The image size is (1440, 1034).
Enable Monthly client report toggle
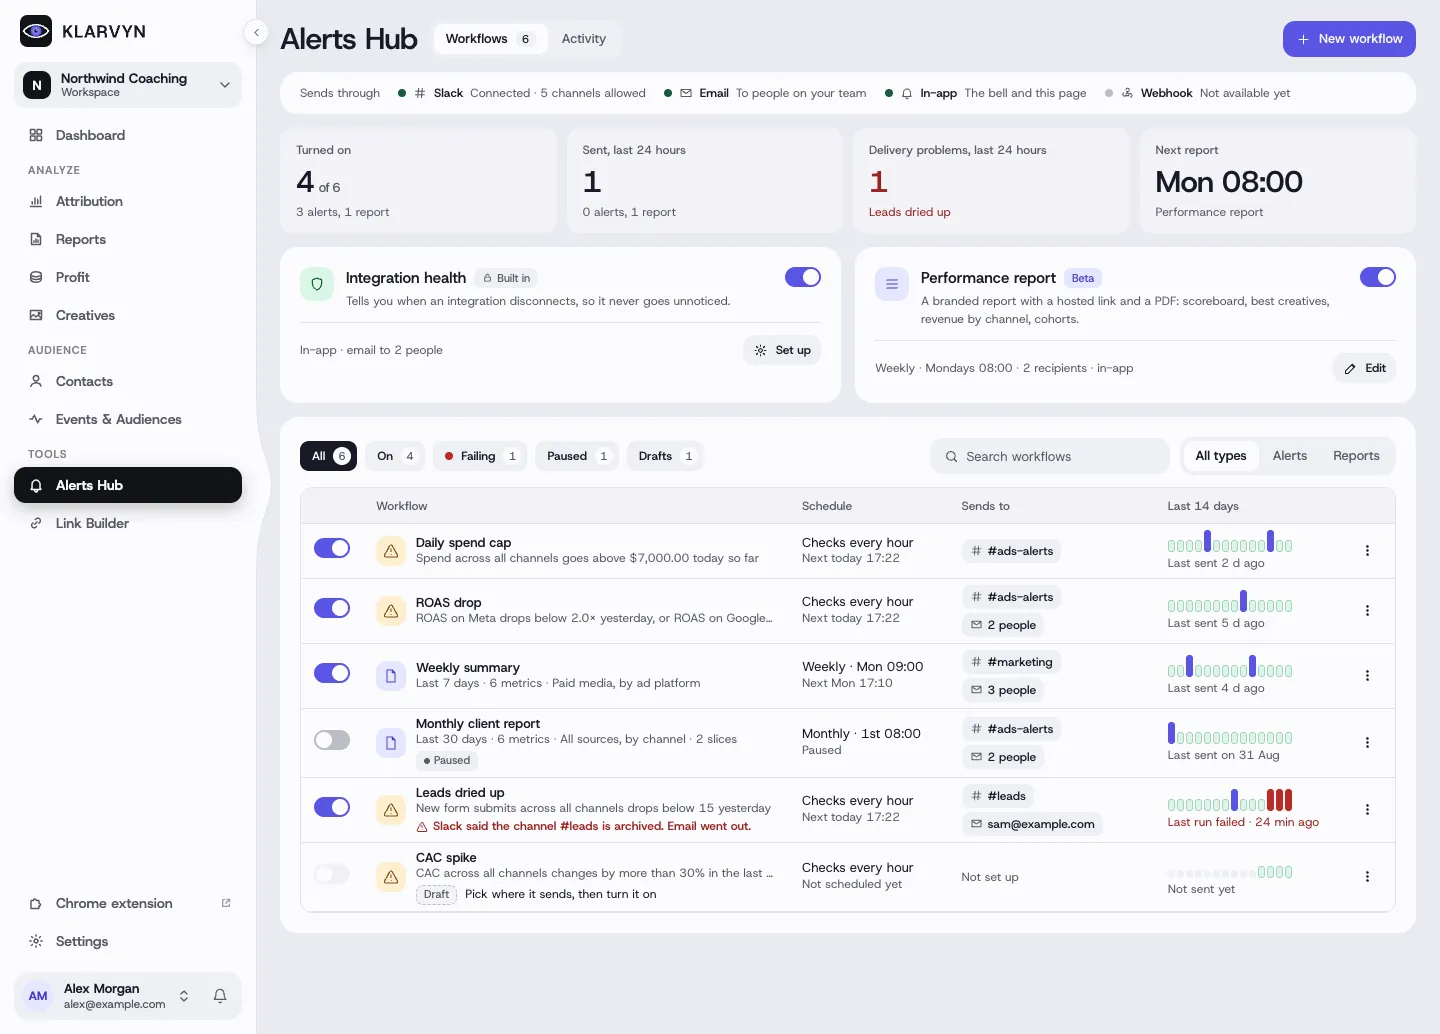coord(332,740)
